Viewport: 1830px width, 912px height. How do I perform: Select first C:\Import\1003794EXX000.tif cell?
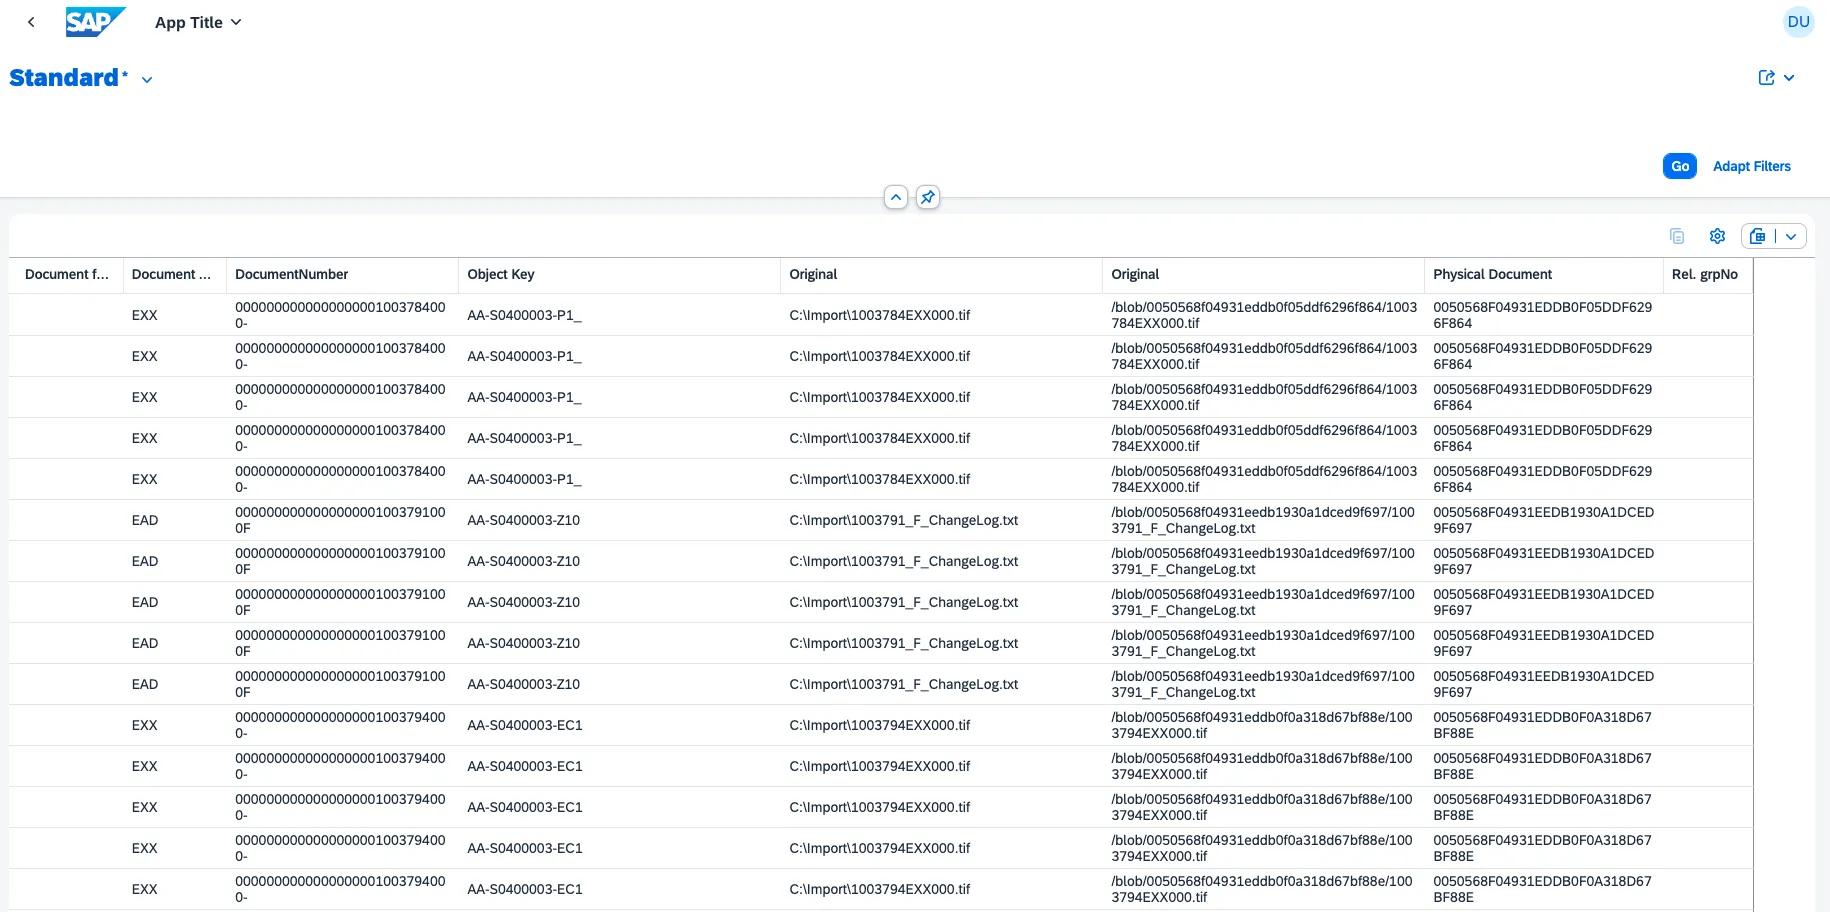tap(879, 725)
